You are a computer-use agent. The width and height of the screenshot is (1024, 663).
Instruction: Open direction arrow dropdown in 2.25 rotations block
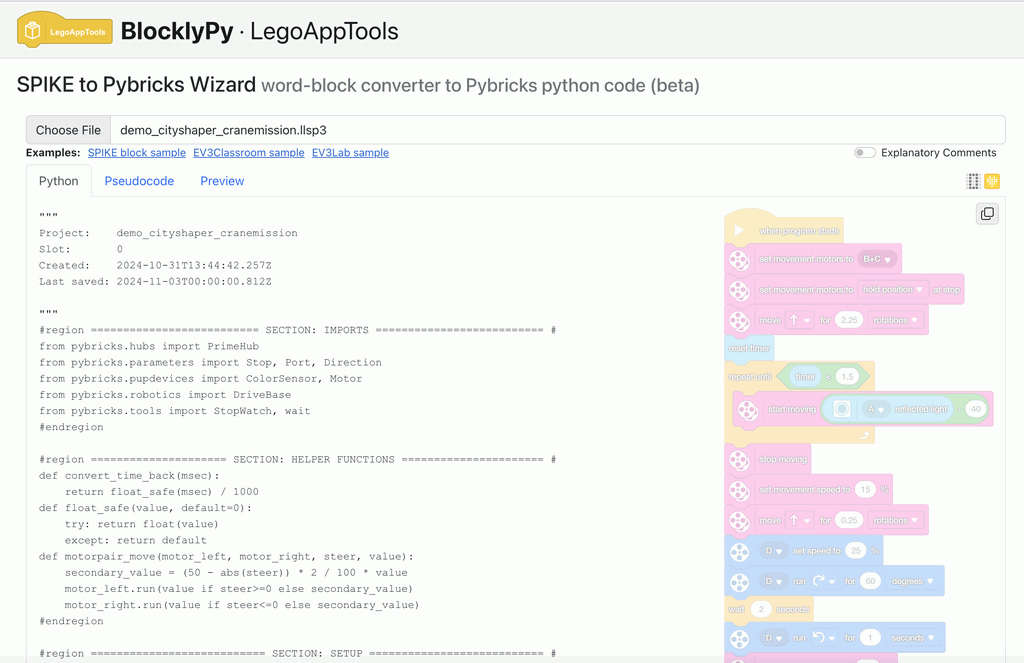point(799,320)
